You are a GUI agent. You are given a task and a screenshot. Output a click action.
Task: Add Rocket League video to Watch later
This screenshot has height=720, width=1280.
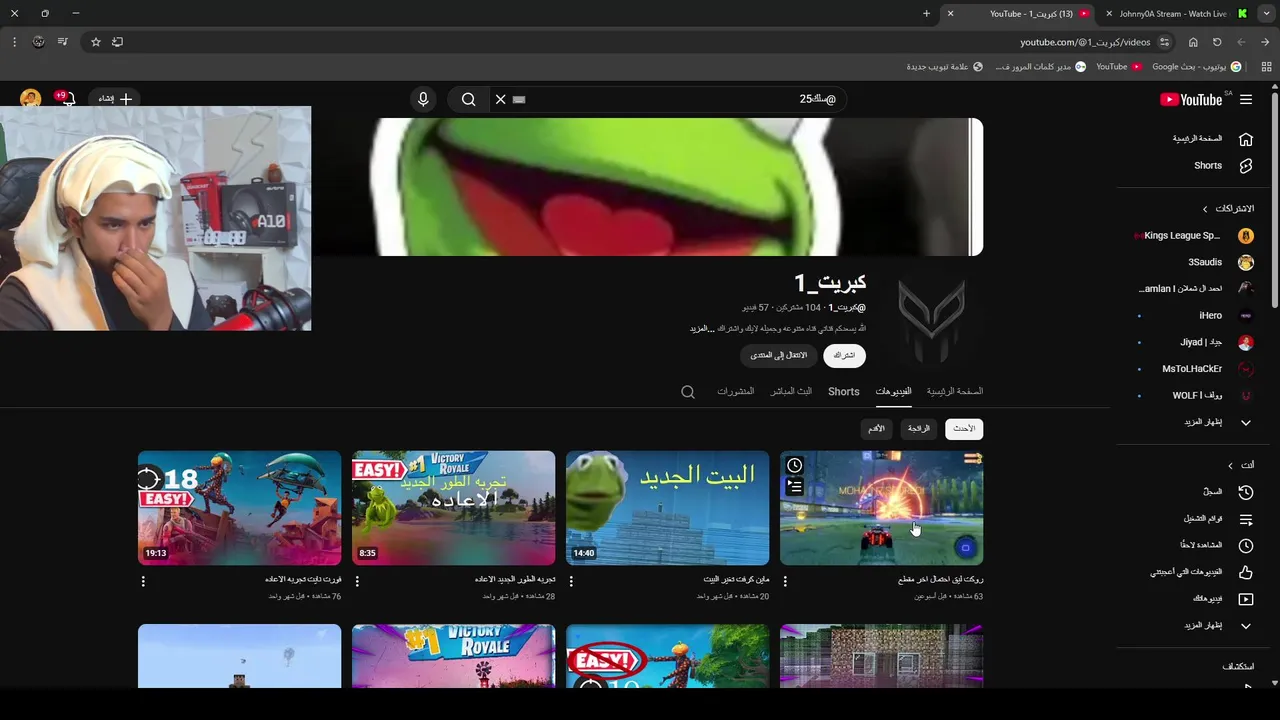(x=795, y=466)
